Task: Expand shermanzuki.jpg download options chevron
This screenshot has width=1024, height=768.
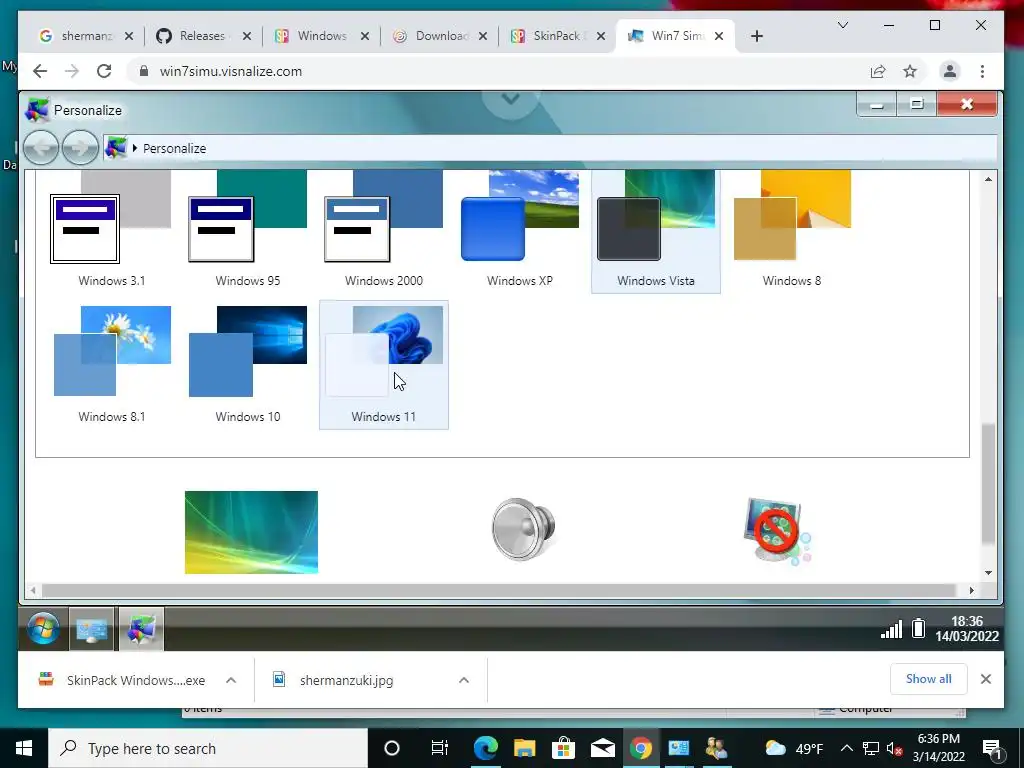Action: (x=464, y=680)
